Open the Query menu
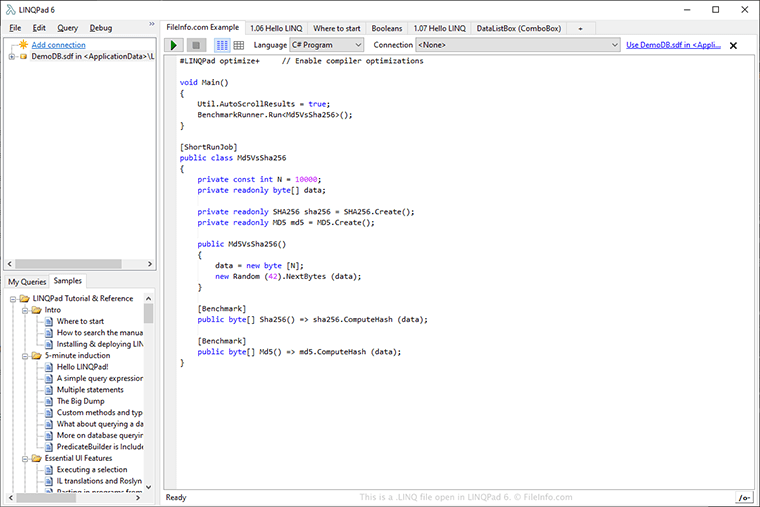Viewport: 760px width, 507px height. (x=67, y=28)
